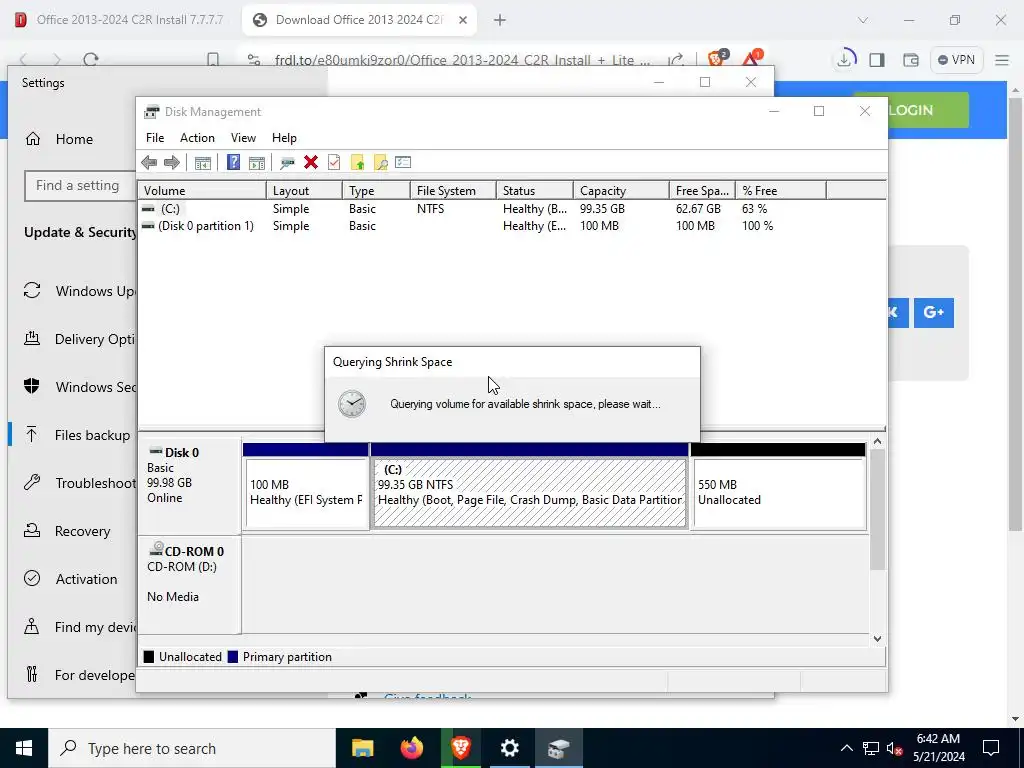Click site settings icon beside URL
The height and width of the screenshot is (768, 1024).
coord(254,60)
